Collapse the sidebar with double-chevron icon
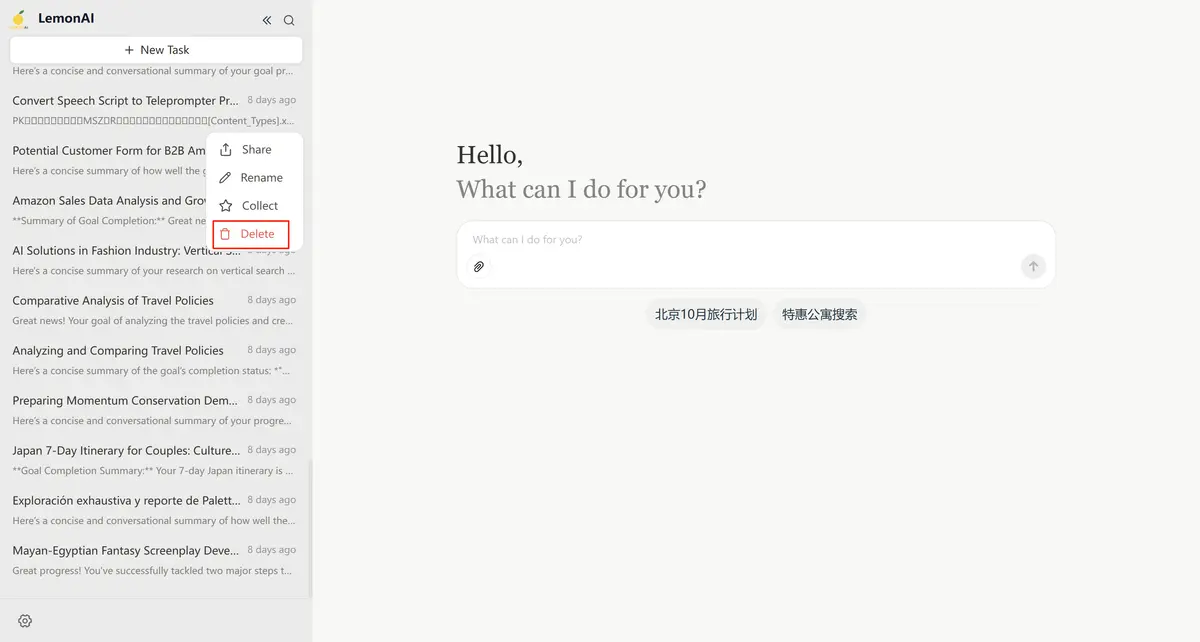The image size is (1200, 642). (267, 20)
